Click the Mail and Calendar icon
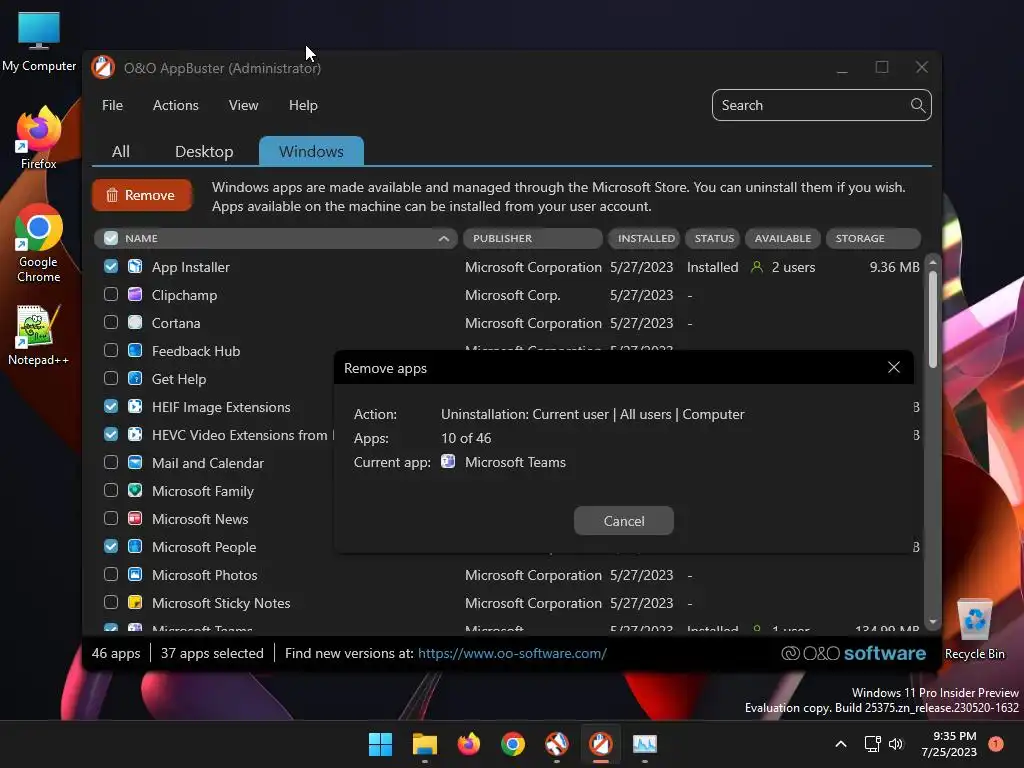 click(x=135, y=463)
